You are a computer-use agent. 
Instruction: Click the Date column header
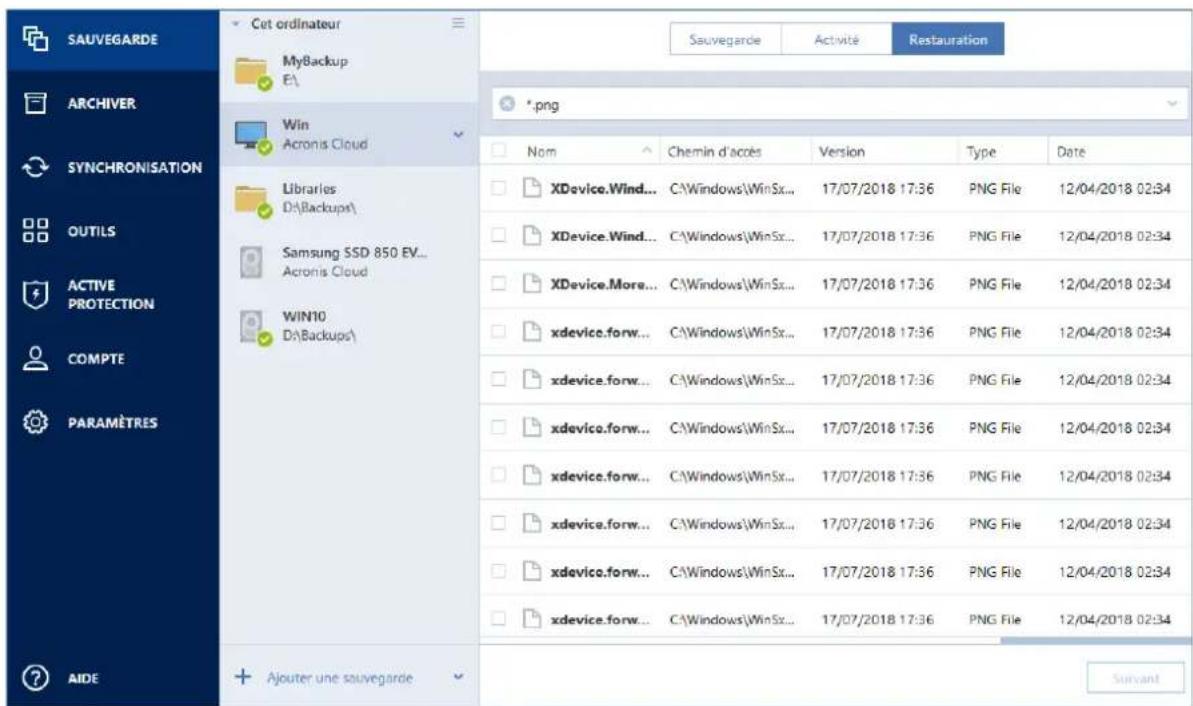click(x=1071, y=151)
